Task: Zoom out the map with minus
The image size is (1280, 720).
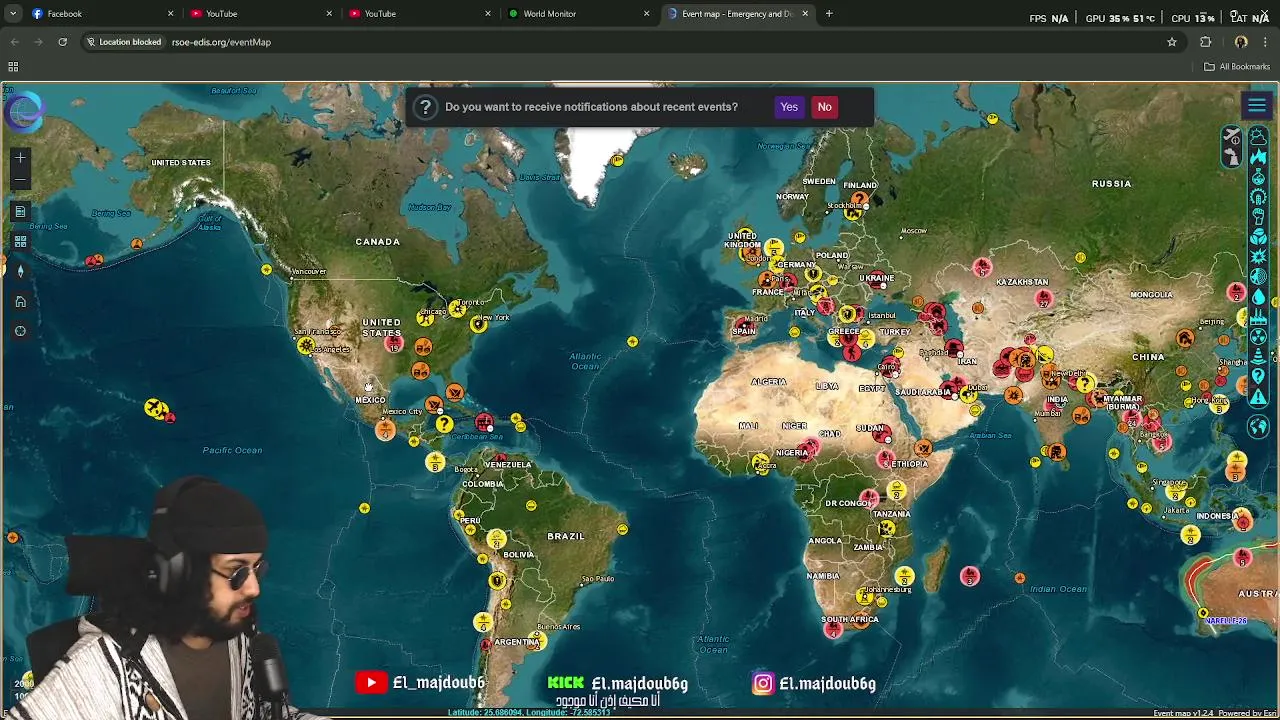Action: [x=20, y=180]
